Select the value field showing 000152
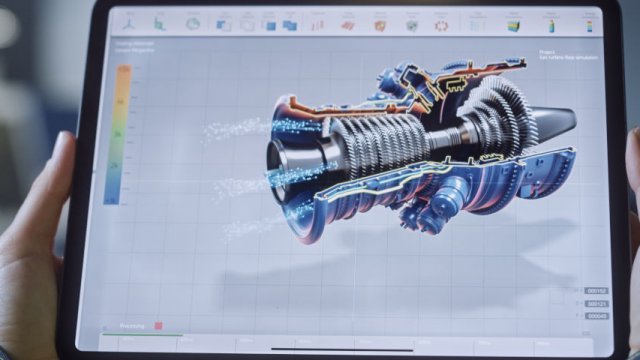This screenshot has height=360, width=640. (596, 291)
